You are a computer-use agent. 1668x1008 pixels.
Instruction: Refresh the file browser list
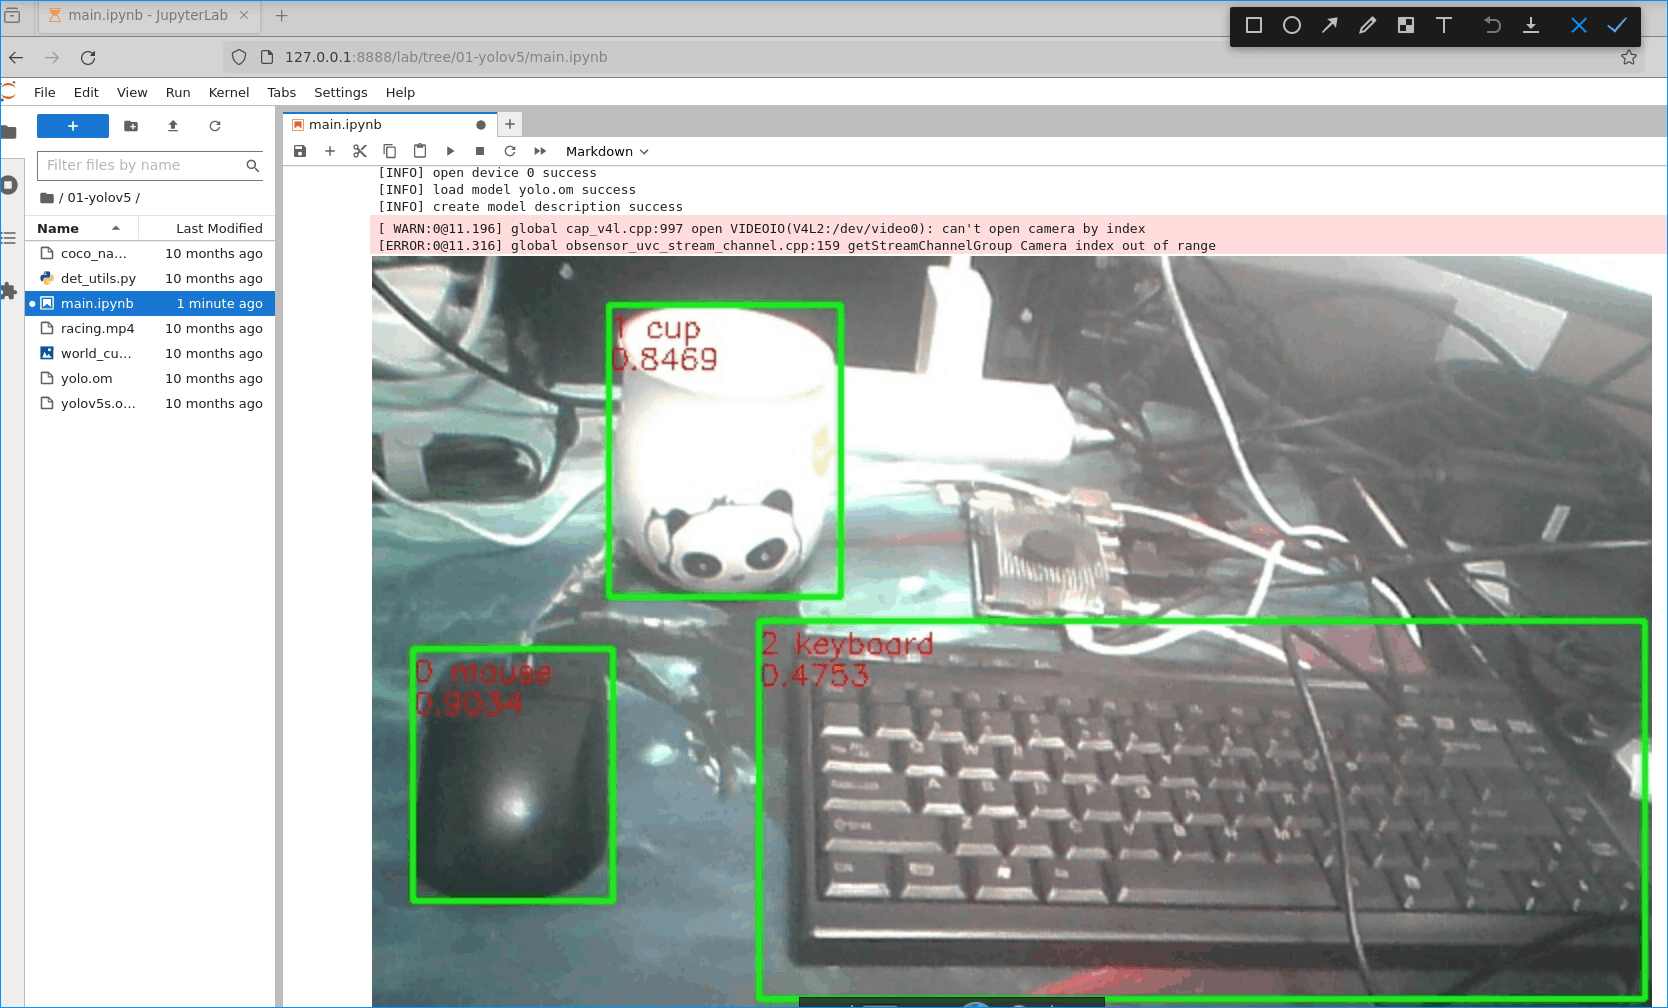(215, 126)
